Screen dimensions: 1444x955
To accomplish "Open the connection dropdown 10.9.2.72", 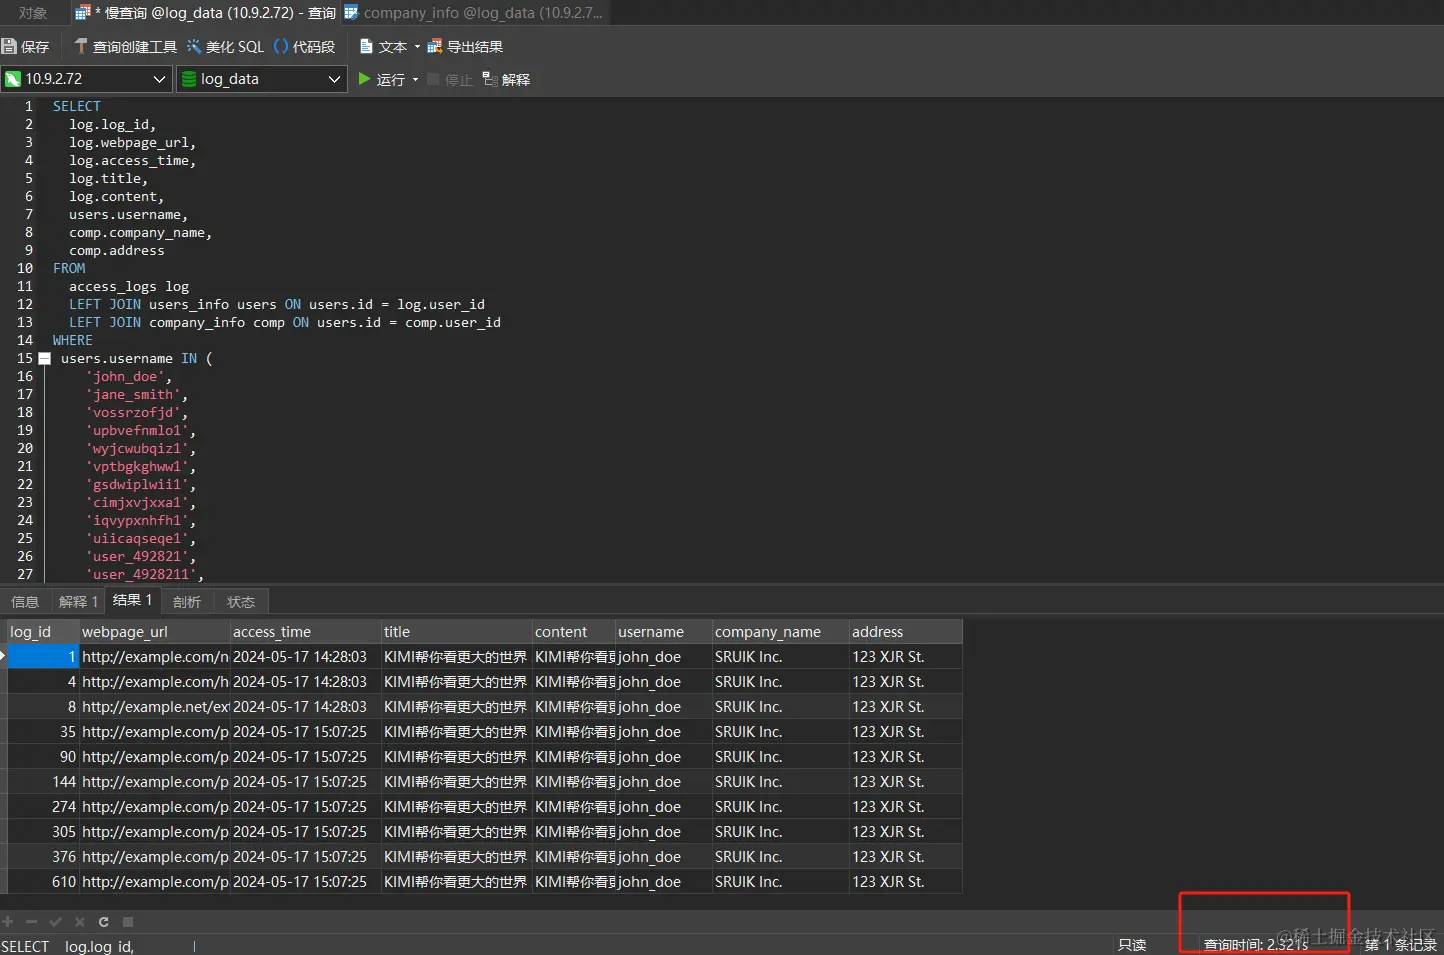I will pyautogui.click(x=86, y=79).
